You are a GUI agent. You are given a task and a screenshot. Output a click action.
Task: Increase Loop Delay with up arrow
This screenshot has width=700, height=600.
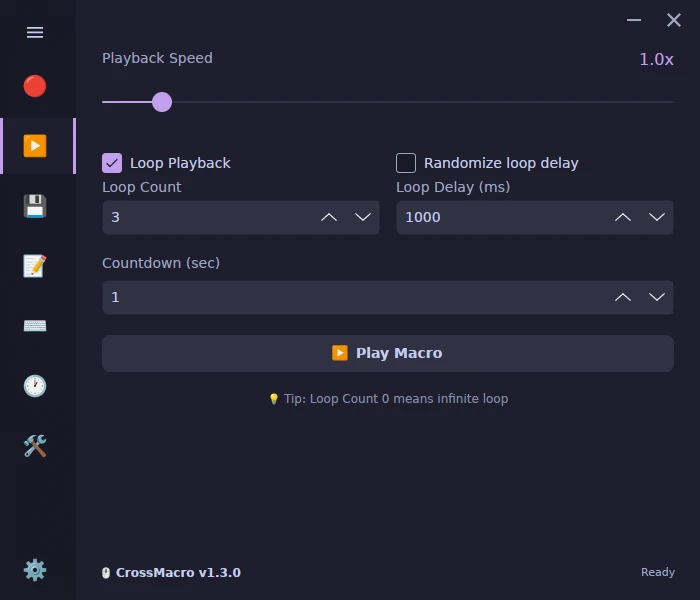pyautogui.click(x=623, y=217)
